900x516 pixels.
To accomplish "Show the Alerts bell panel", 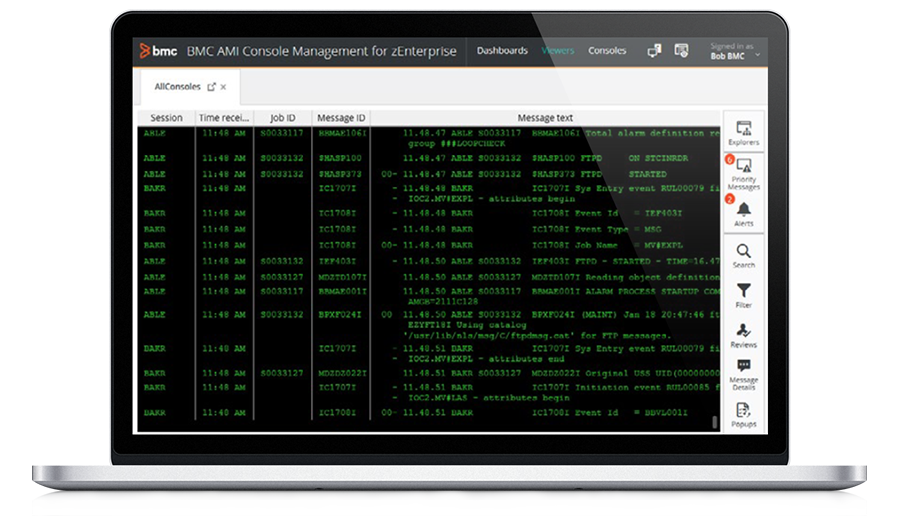I will pos(743,212).
